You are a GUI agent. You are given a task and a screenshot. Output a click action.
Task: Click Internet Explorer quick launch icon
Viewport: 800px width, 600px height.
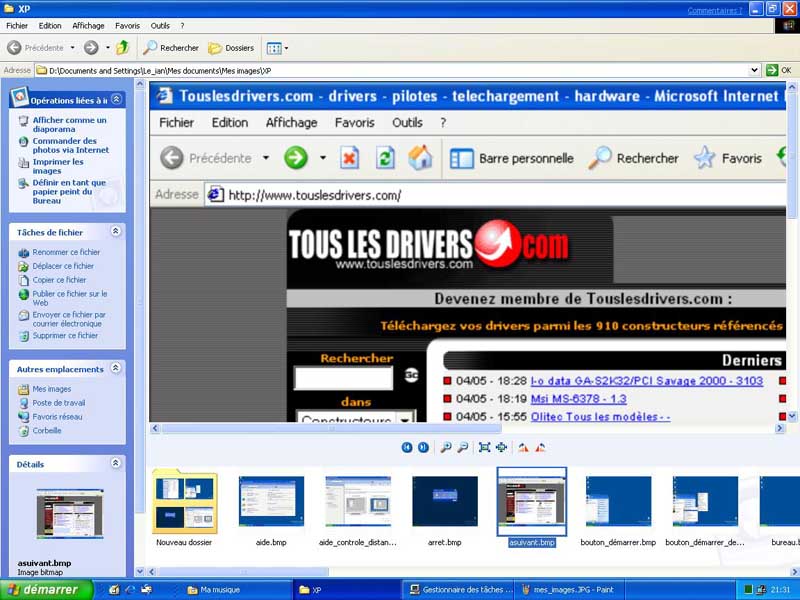click(x=130, y=590)
